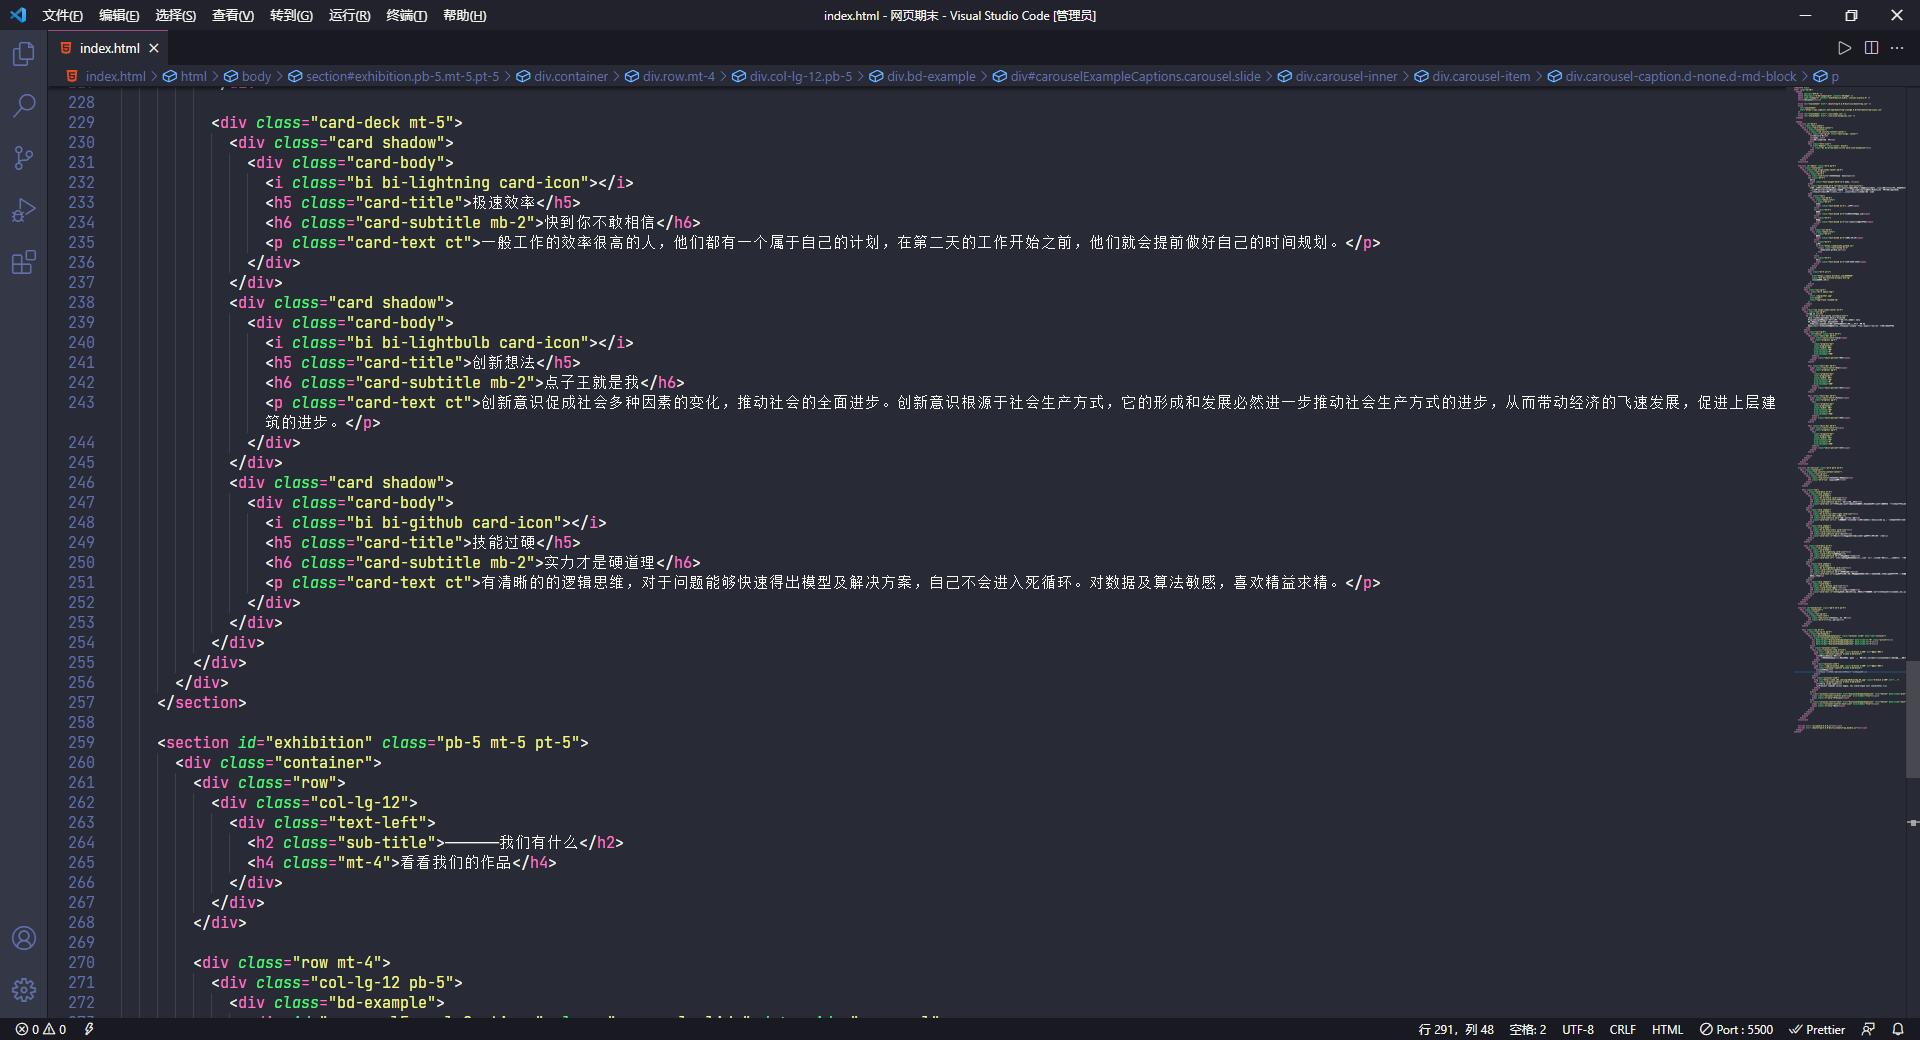
Task: Click line number 259 in gutter
Action: pos(81,742)
